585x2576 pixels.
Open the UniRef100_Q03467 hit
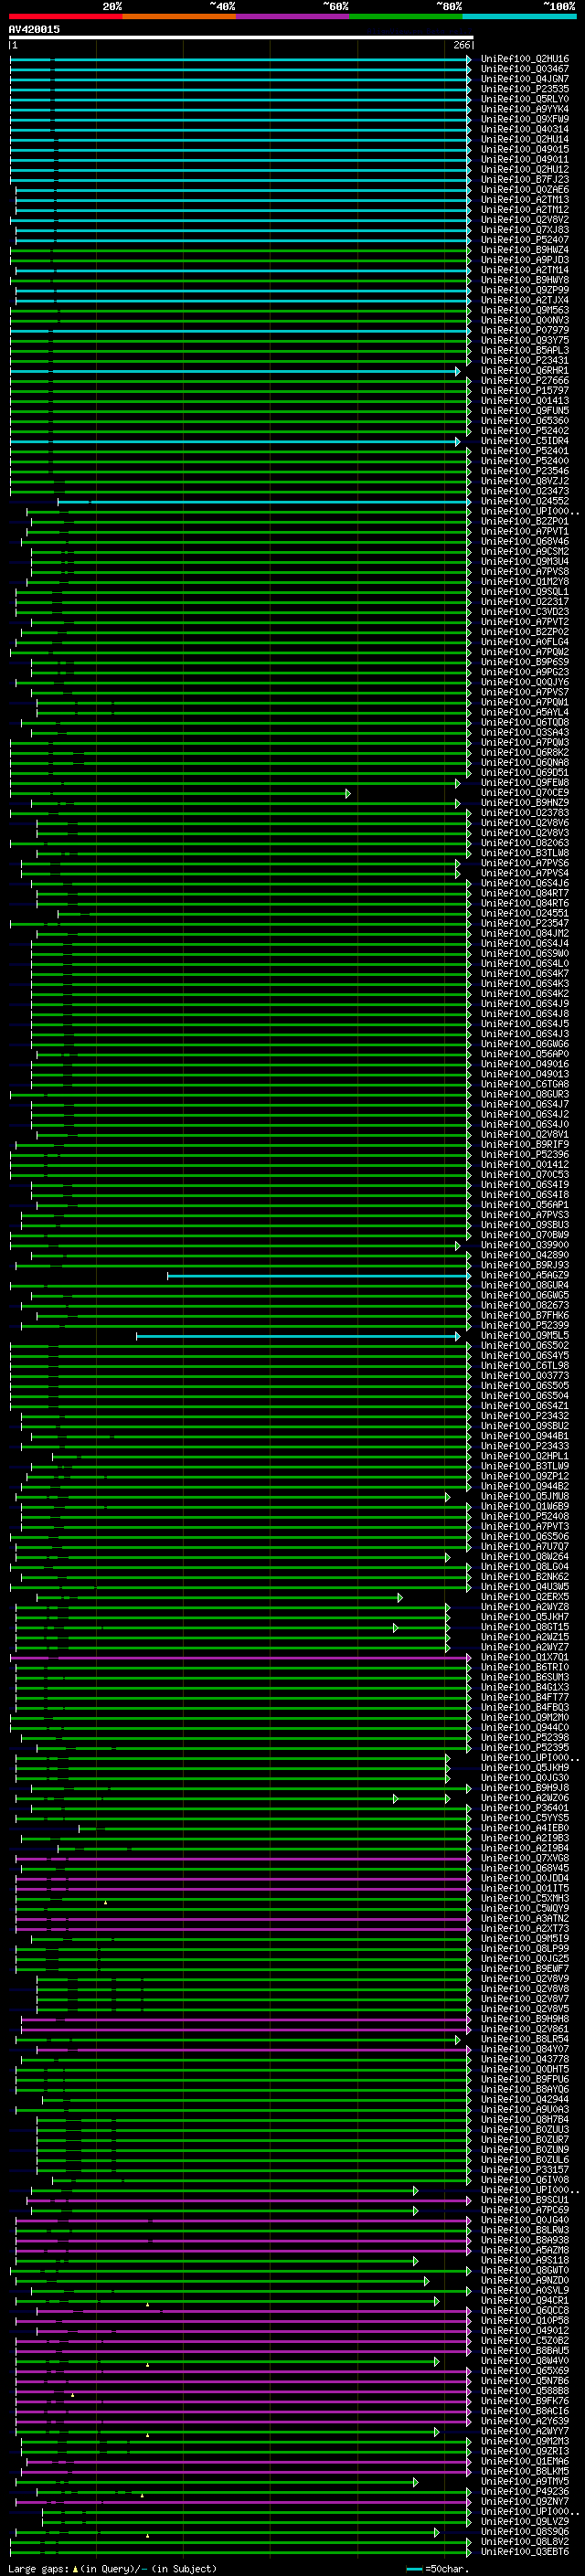coord(525,69)
